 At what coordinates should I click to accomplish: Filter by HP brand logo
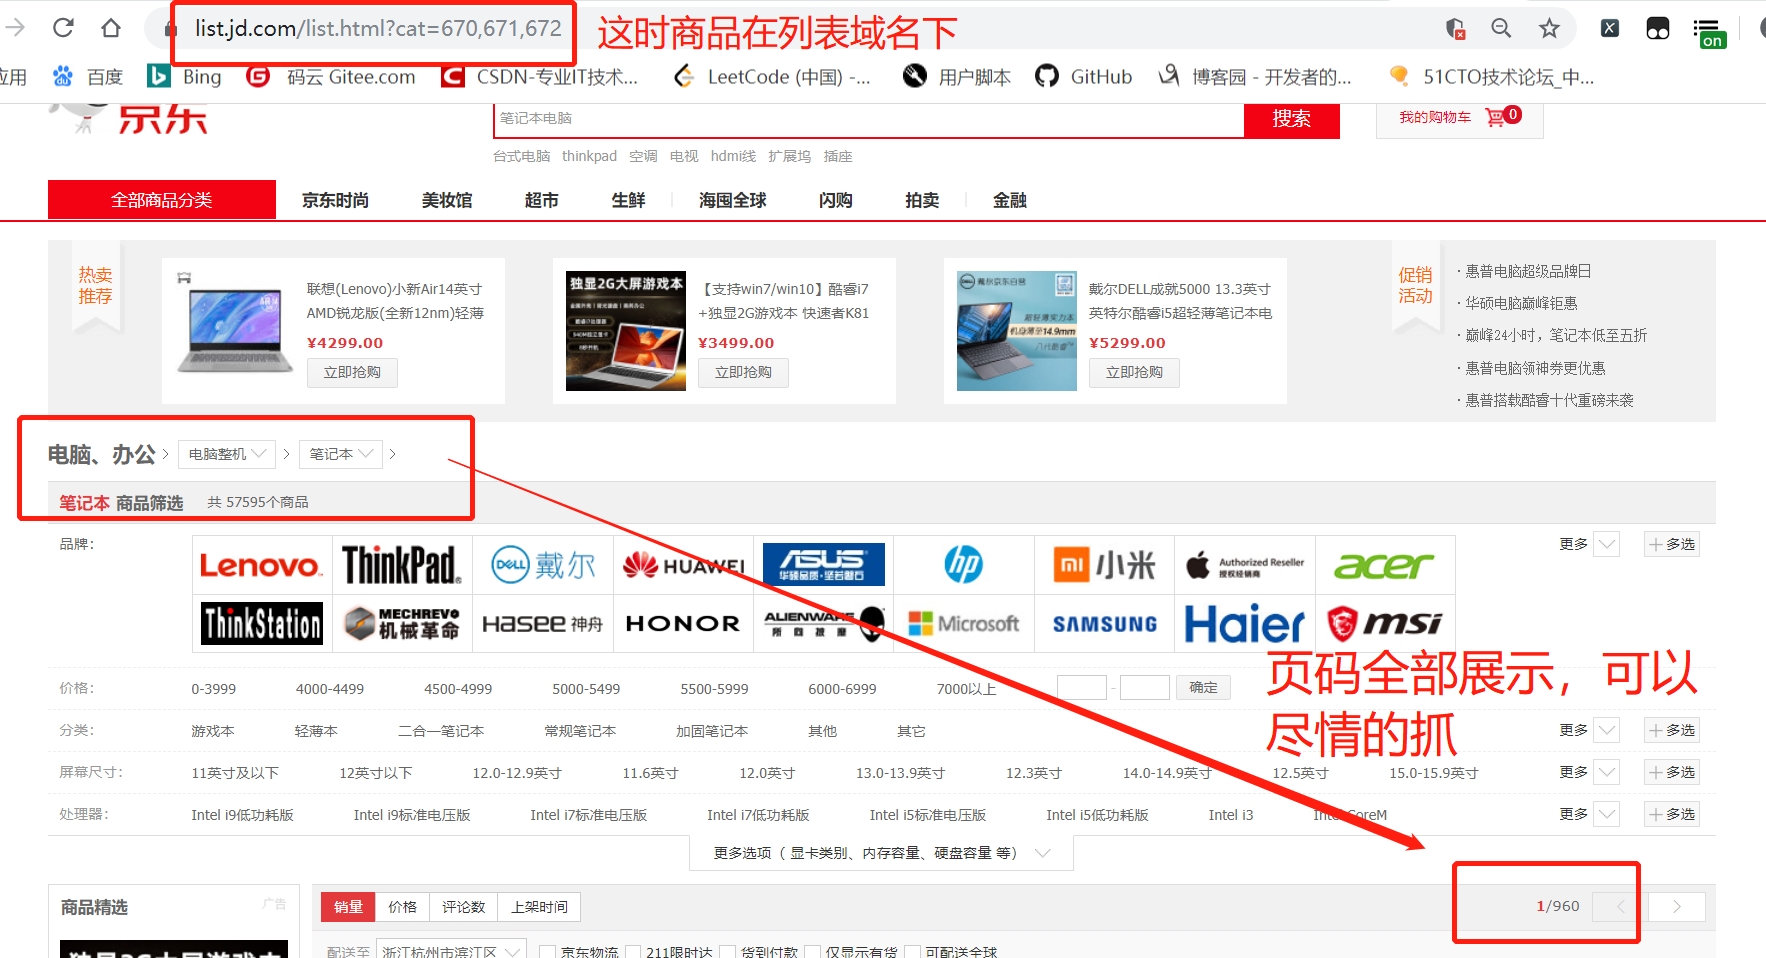(x=964, y=565)
